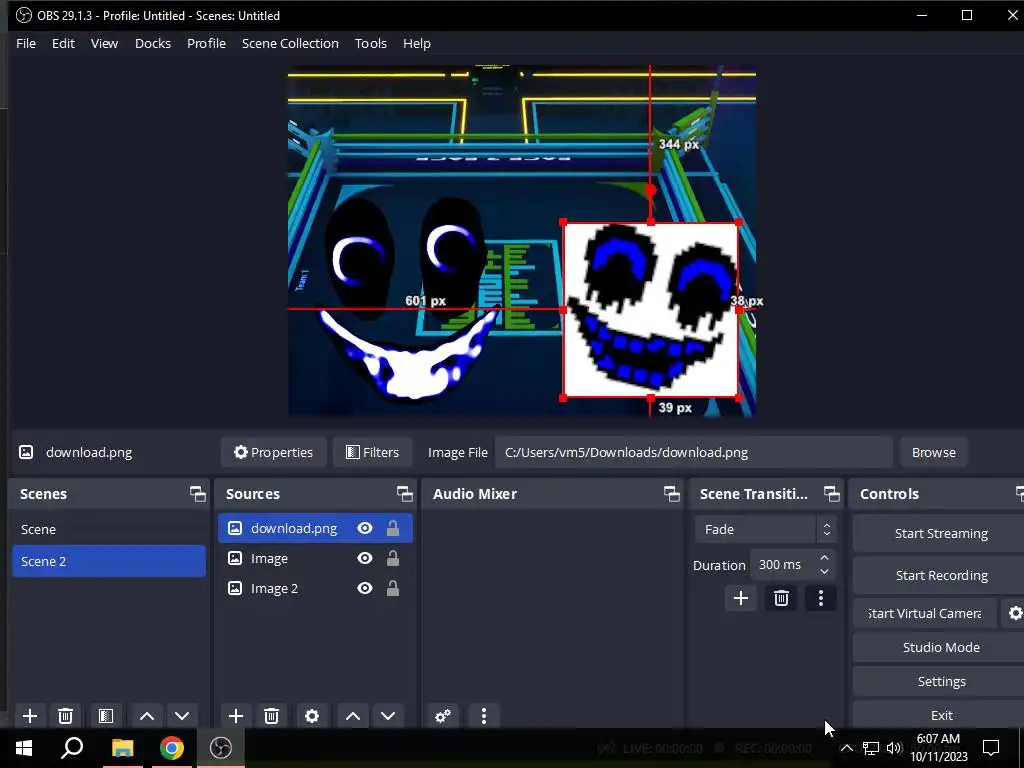Open transition properties three-dot menu

pos(820,598)
